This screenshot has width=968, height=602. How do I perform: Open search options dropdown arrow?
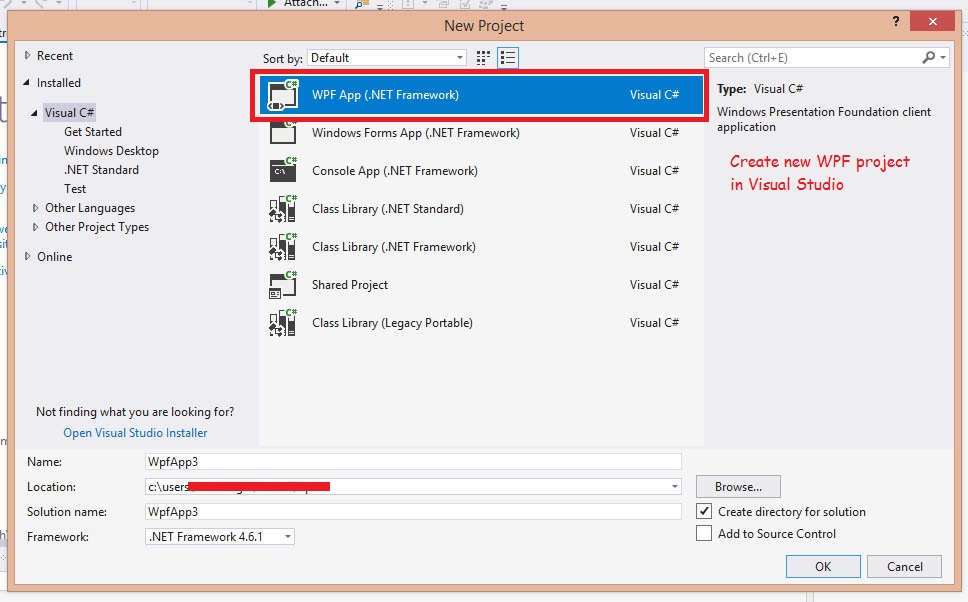coord(943,57)
